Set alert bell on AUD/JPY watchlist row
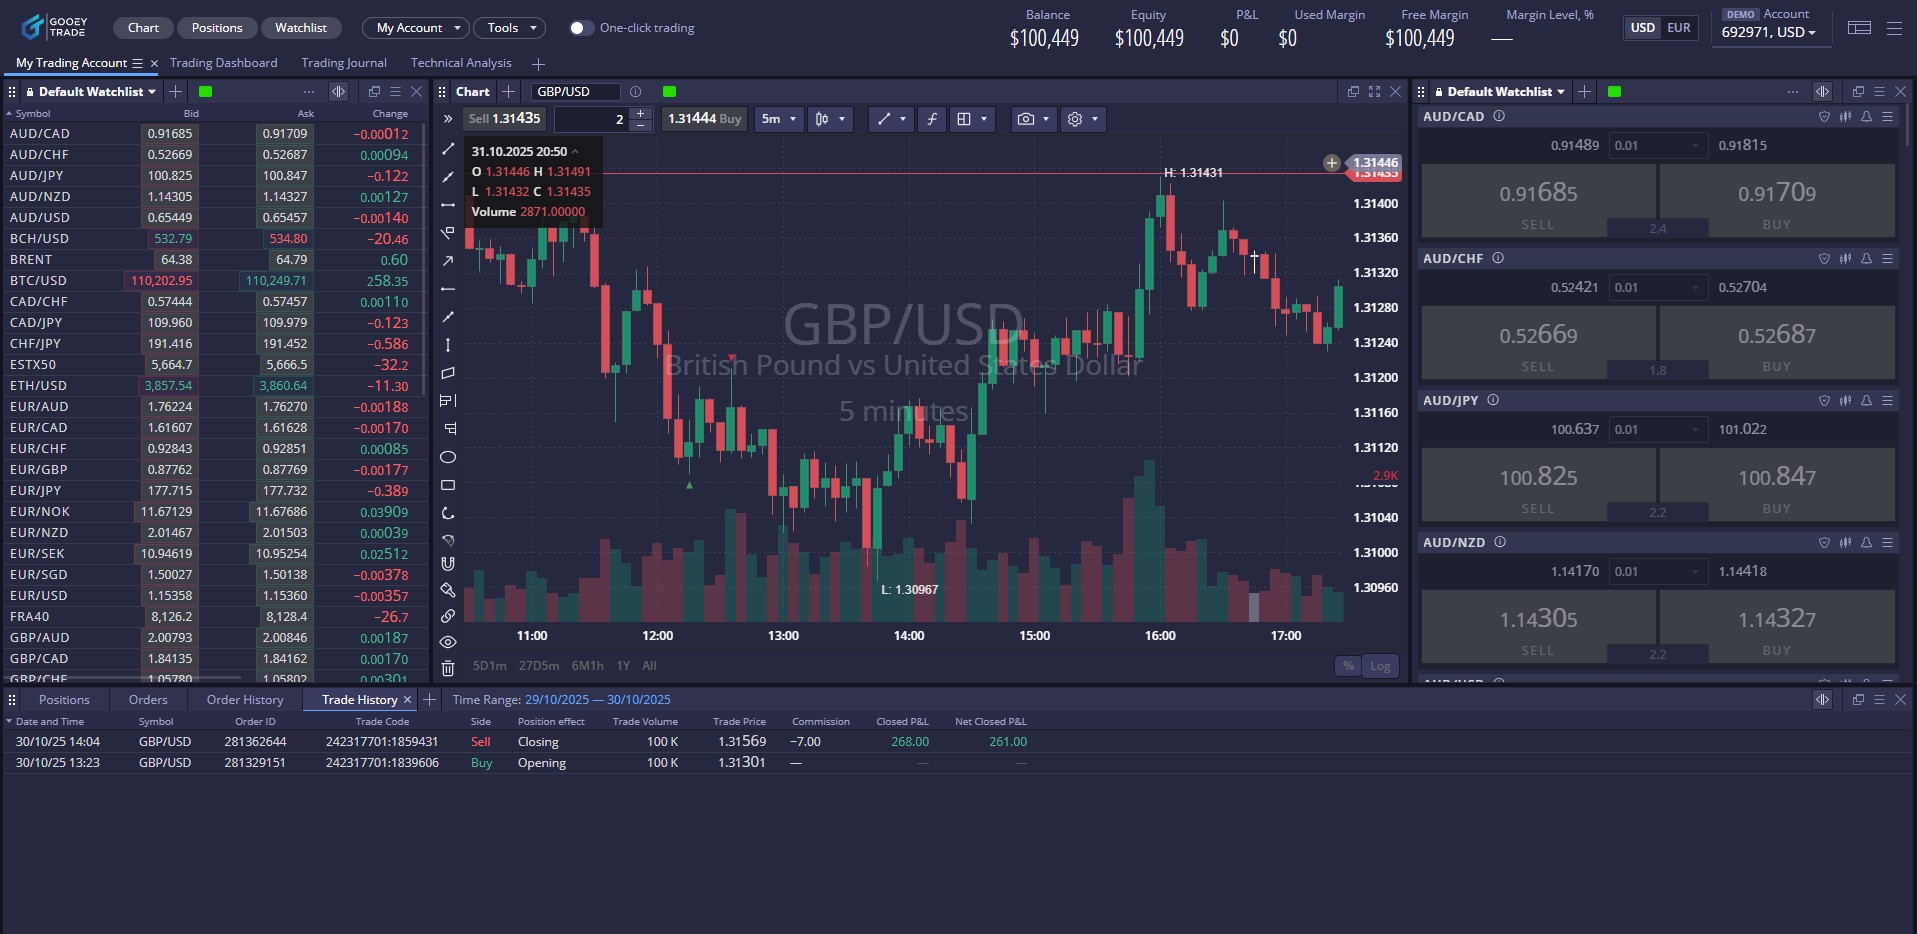 pyautogui.click(x=1865, y=400)
